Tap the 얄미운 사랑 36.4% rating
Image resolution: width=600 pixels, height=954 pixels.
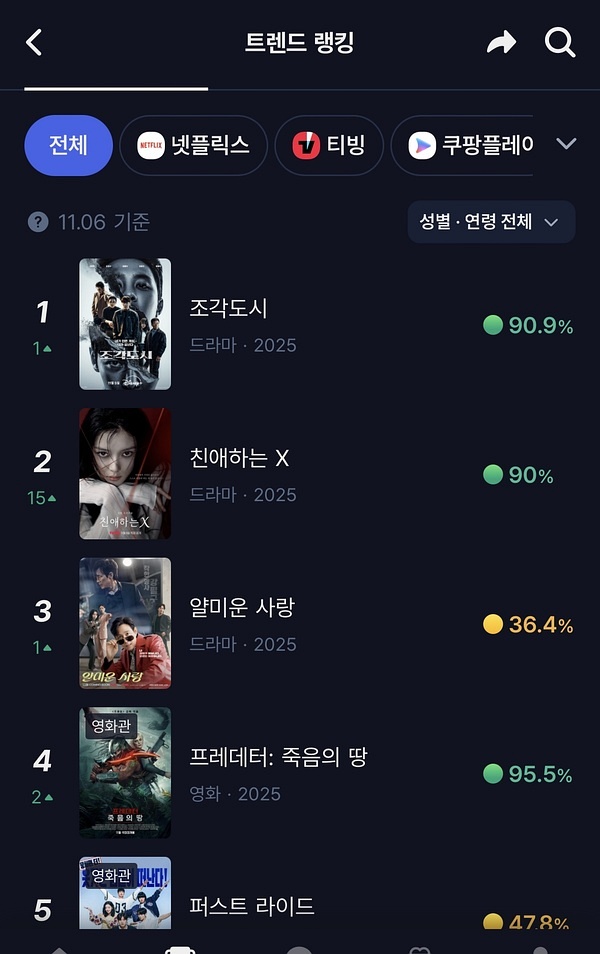coord(528,625)
